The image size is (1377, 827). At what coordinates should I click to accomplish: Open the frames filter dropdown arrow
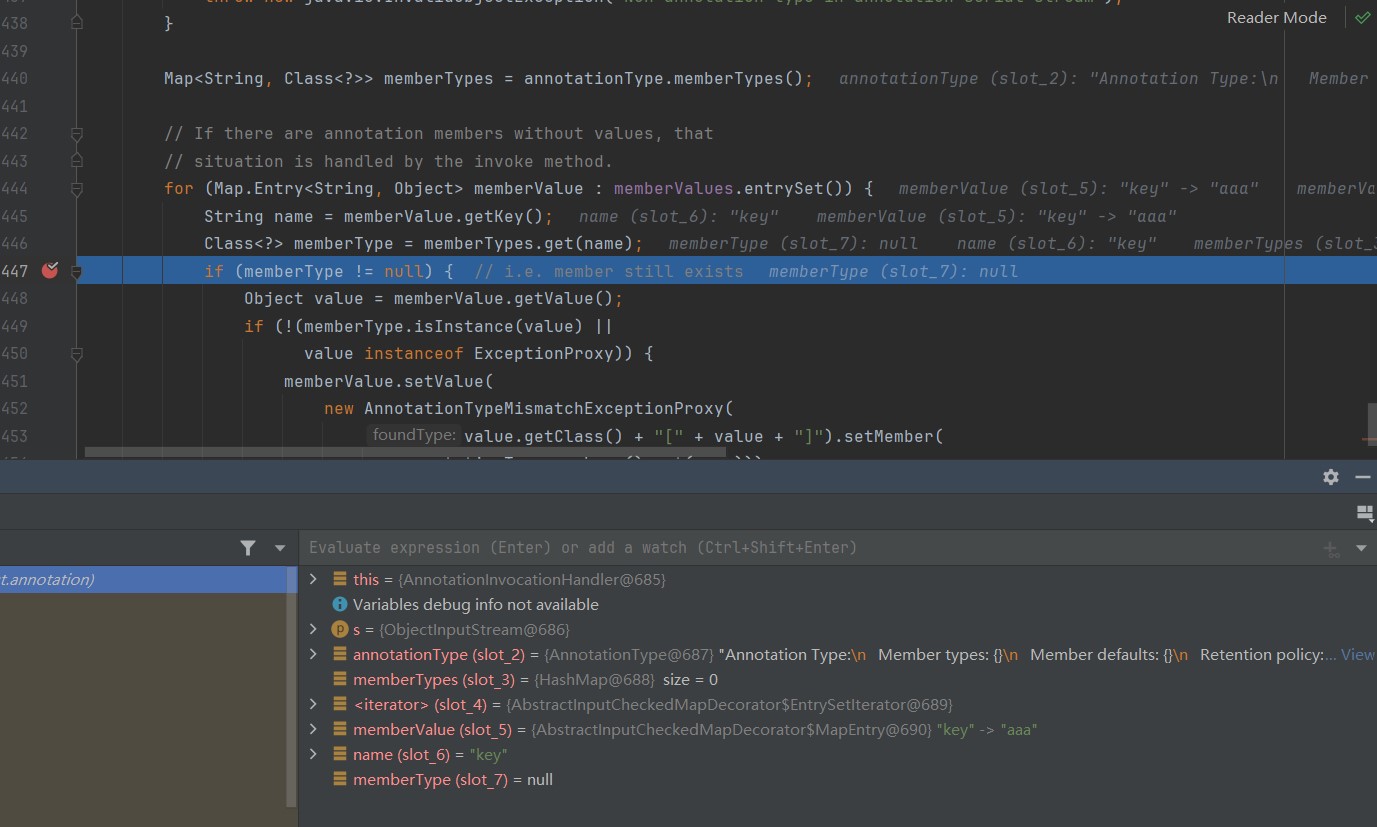[x=280, y=548]
